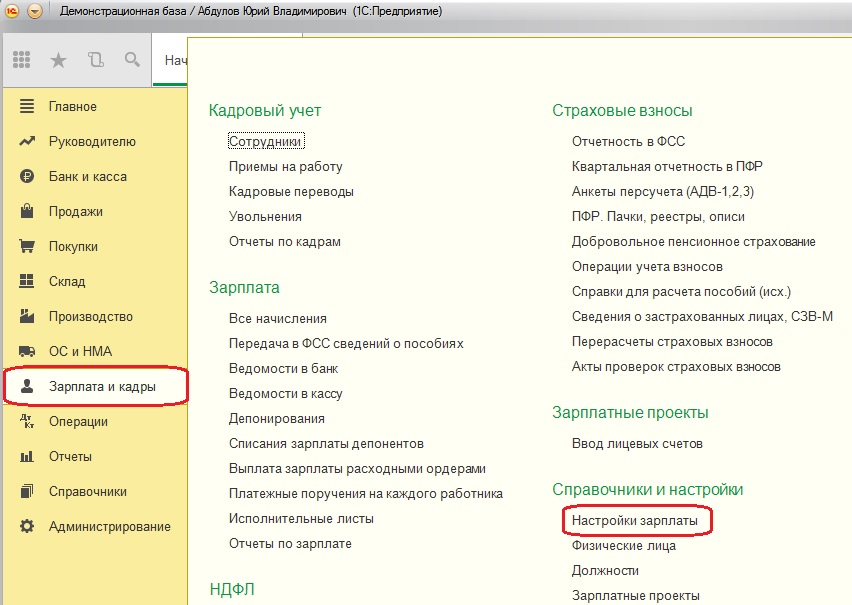The width and height of the screenshot is (852, 605).
Task: Open Ведомости в кассу
Action: (285, 394)
